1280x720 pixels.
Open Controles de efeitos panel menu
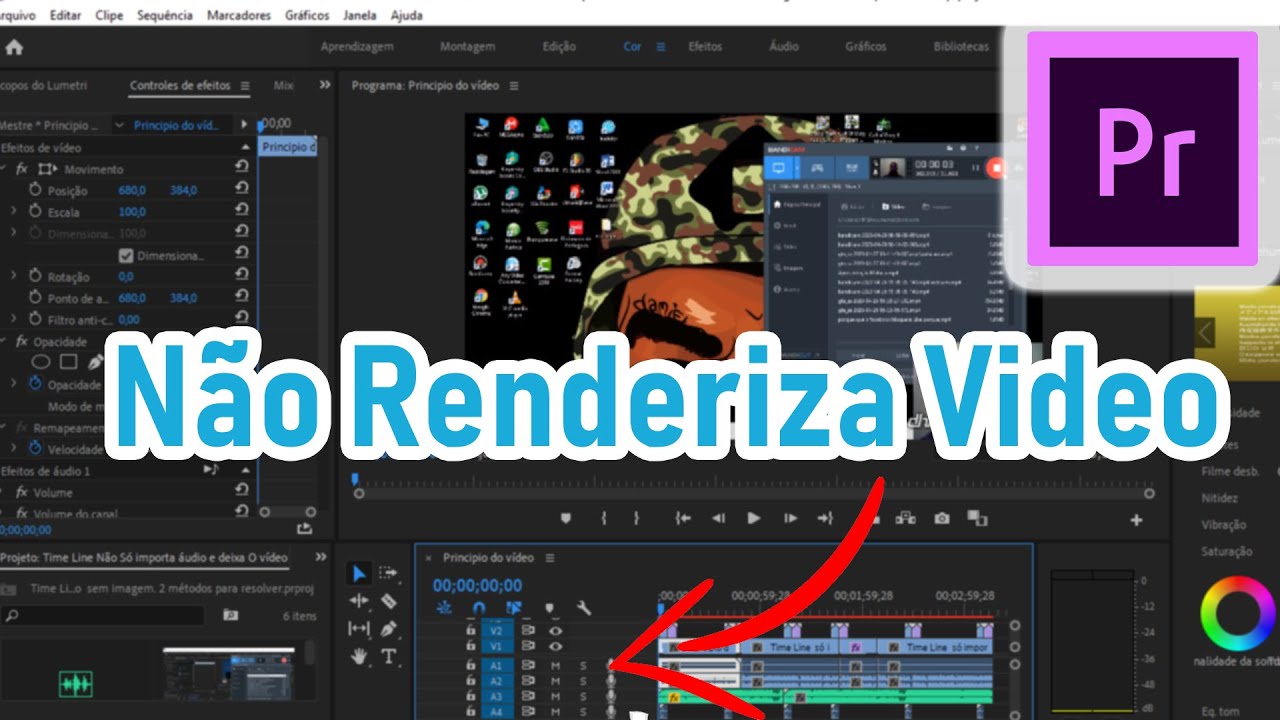tap(244, 86)
